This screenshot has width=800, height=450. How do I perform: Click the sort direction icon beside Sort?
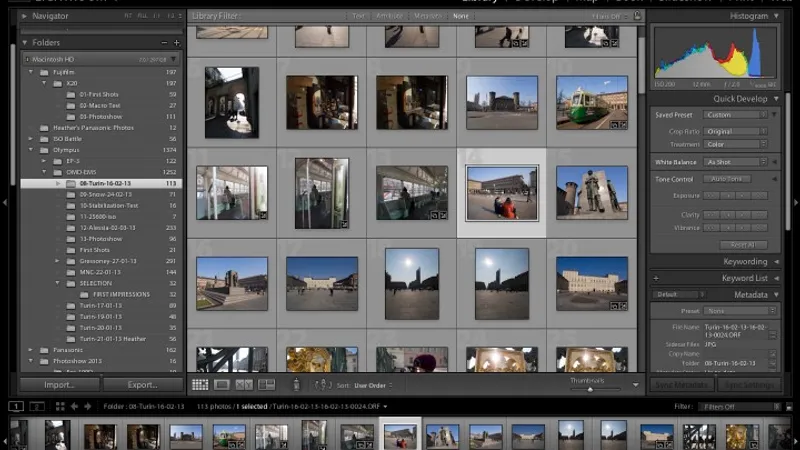click(x=323, y=385)
